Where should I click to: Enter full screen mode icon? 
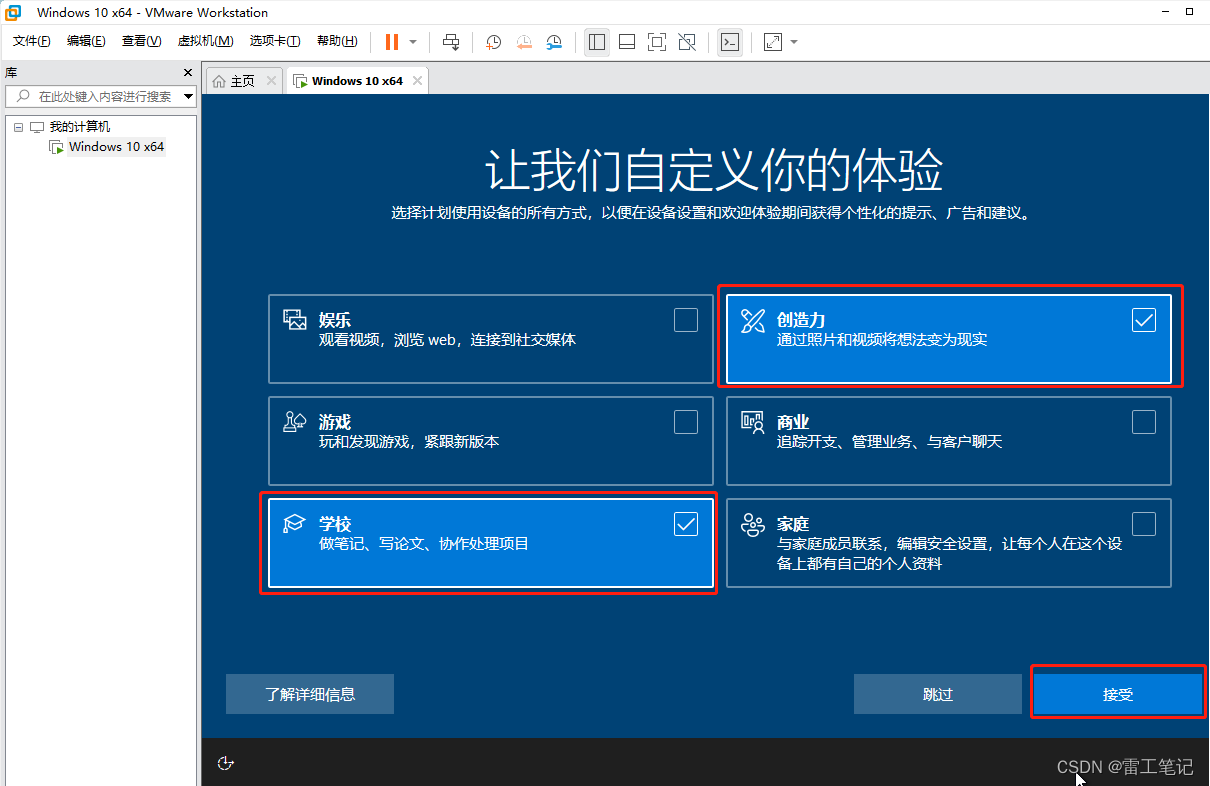(656, 42)
